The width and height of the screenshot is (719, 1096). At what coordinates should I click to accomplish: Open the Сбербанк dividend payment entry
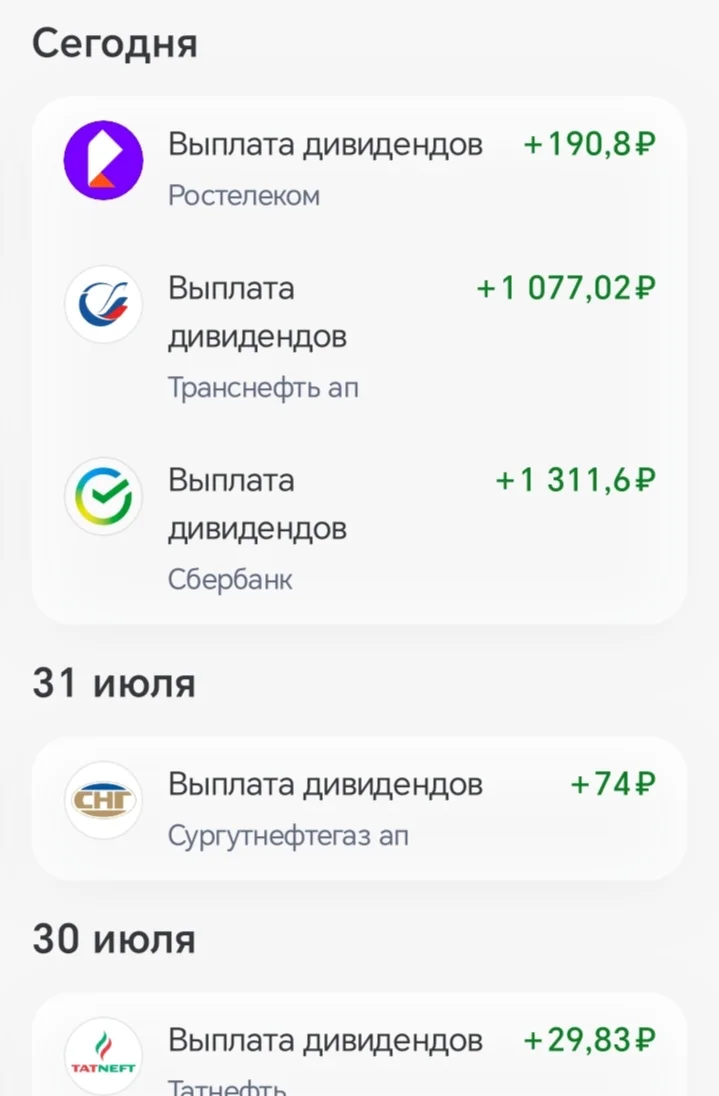click(x=359, y=528)
